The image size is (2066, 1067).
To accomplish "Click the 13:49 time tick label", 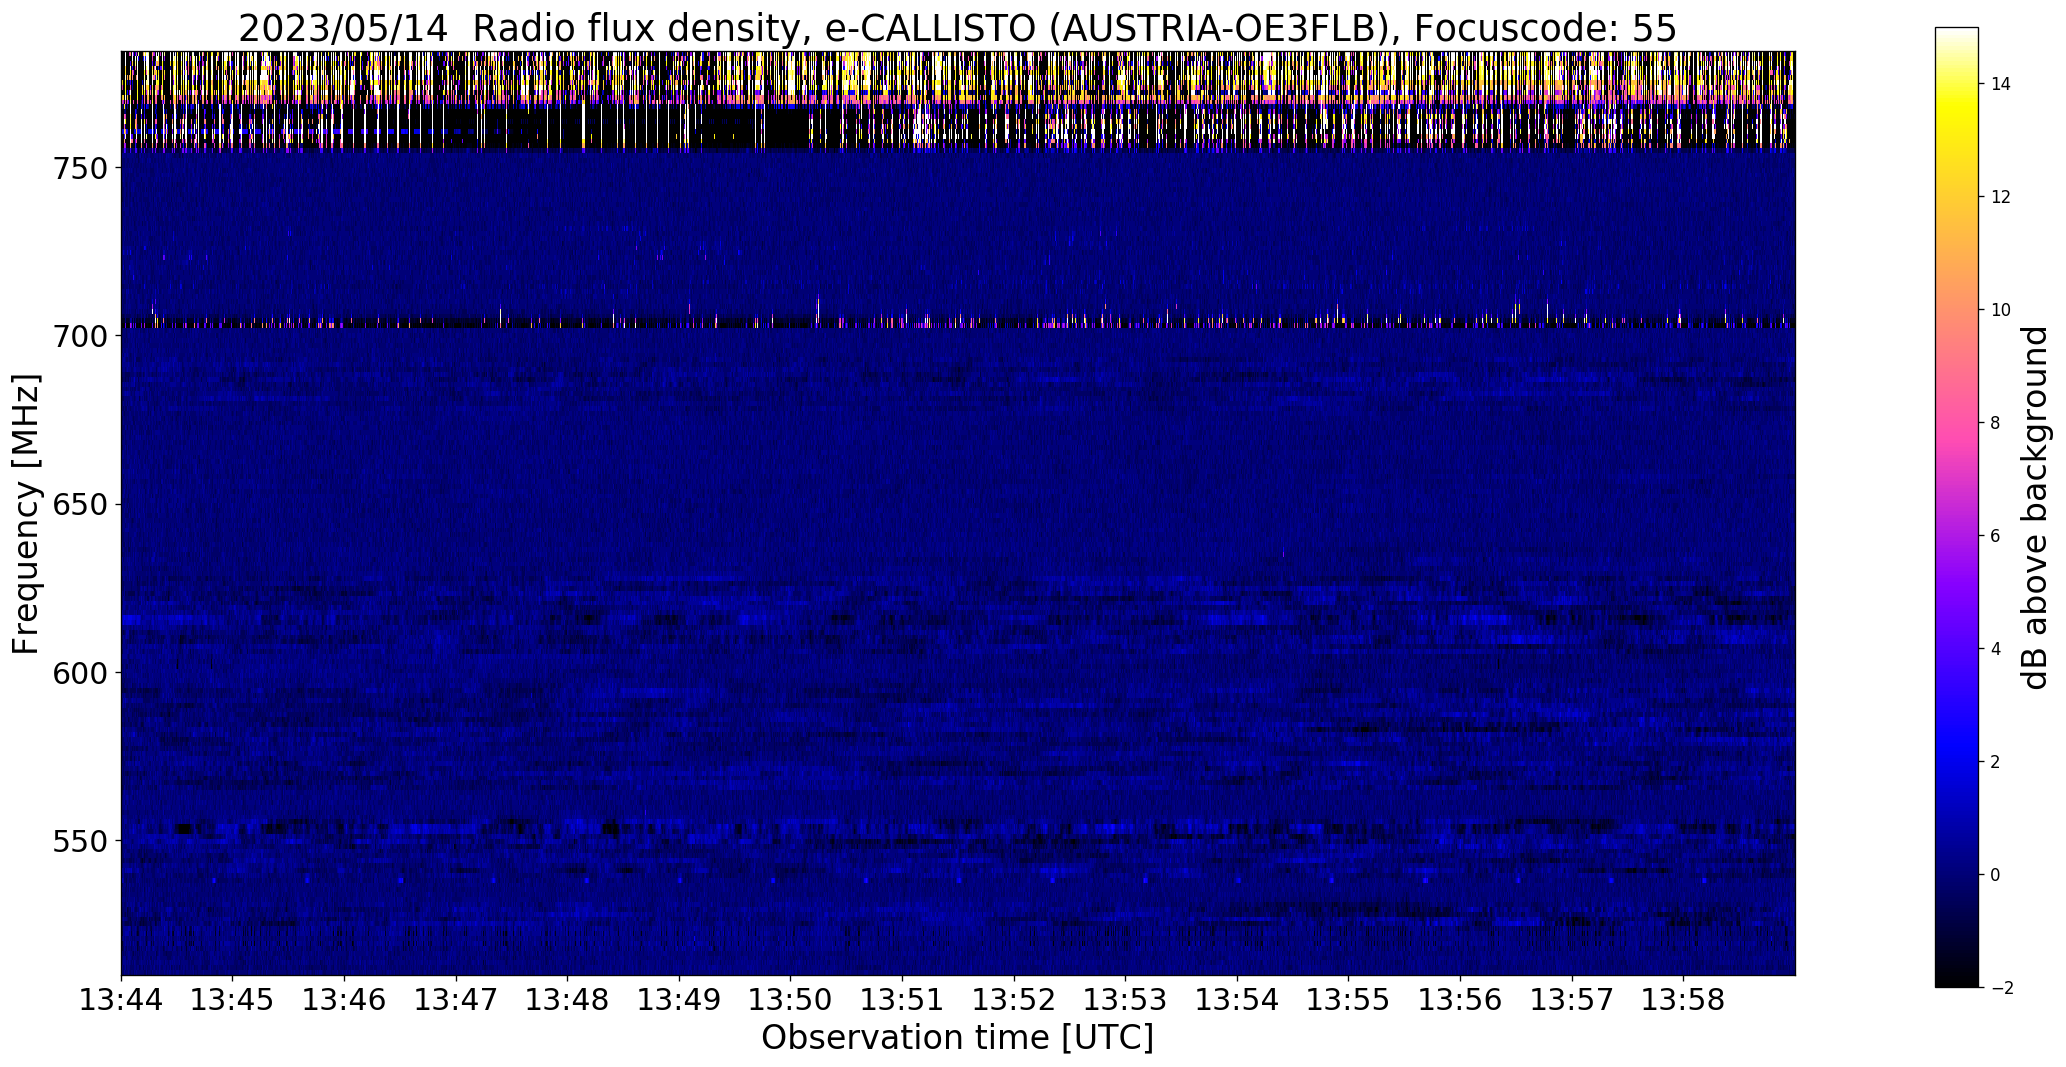I will [680, 1000].
